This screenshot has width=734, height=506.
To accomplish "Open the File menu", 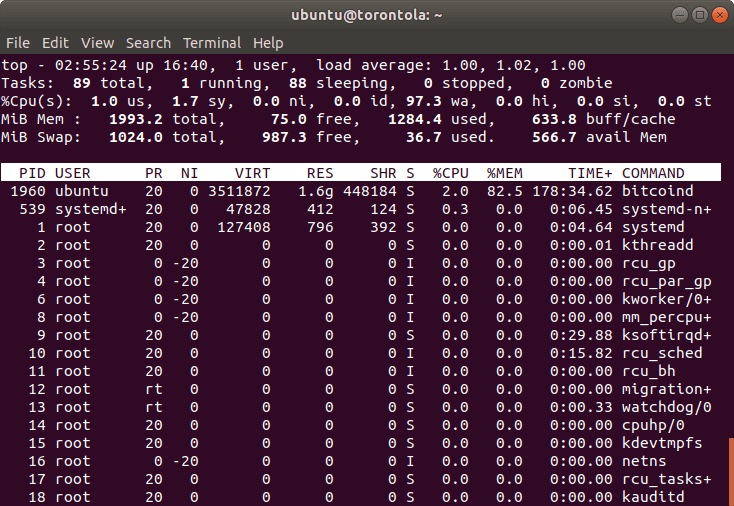I will (x=18, y=43).
